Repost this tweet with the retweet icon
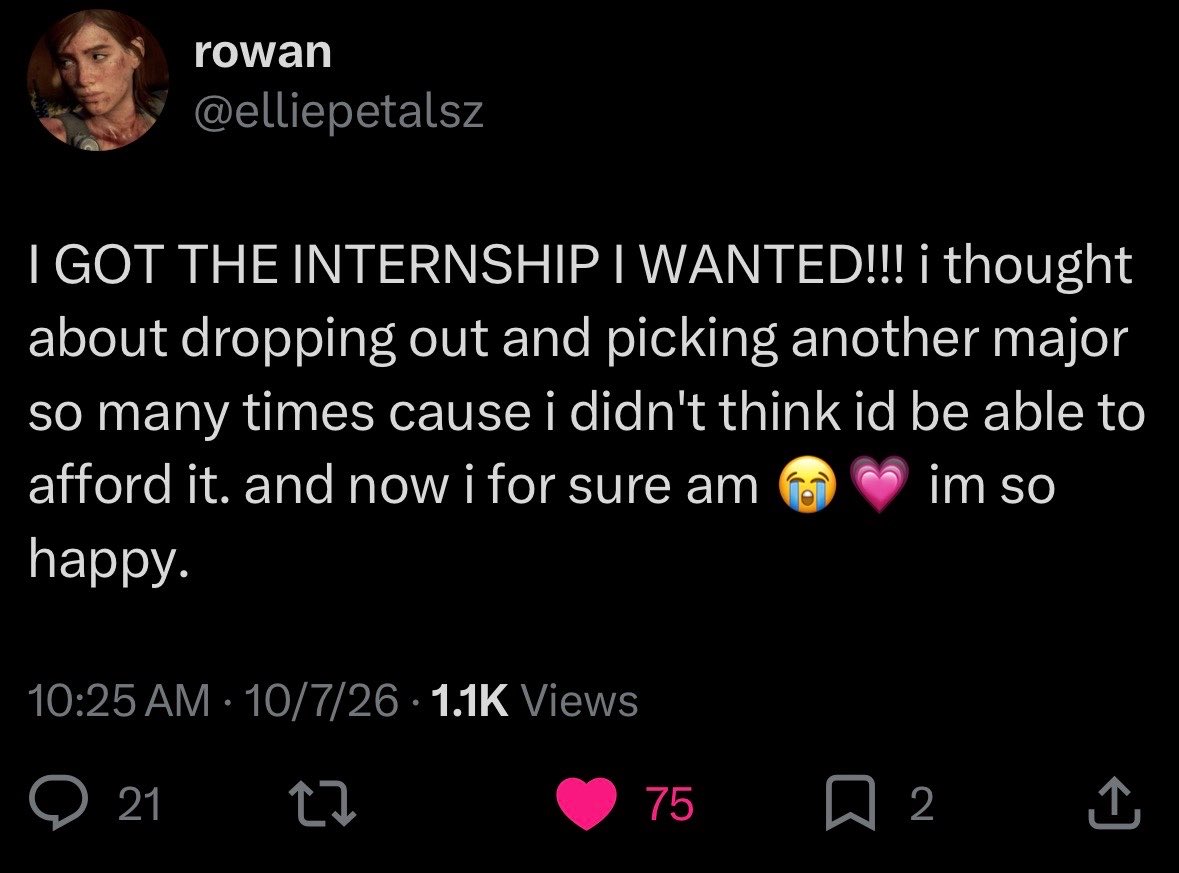Image resolution: width=1179 pixels, height=873 pixels. tap(323, 803)
